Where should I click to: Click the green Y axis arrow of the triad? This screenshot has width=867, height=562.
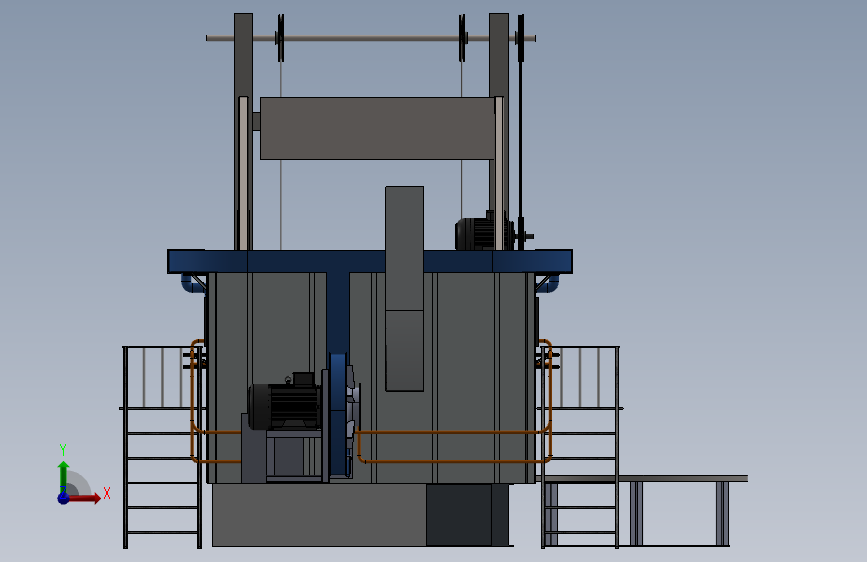(x=64, y=477)
